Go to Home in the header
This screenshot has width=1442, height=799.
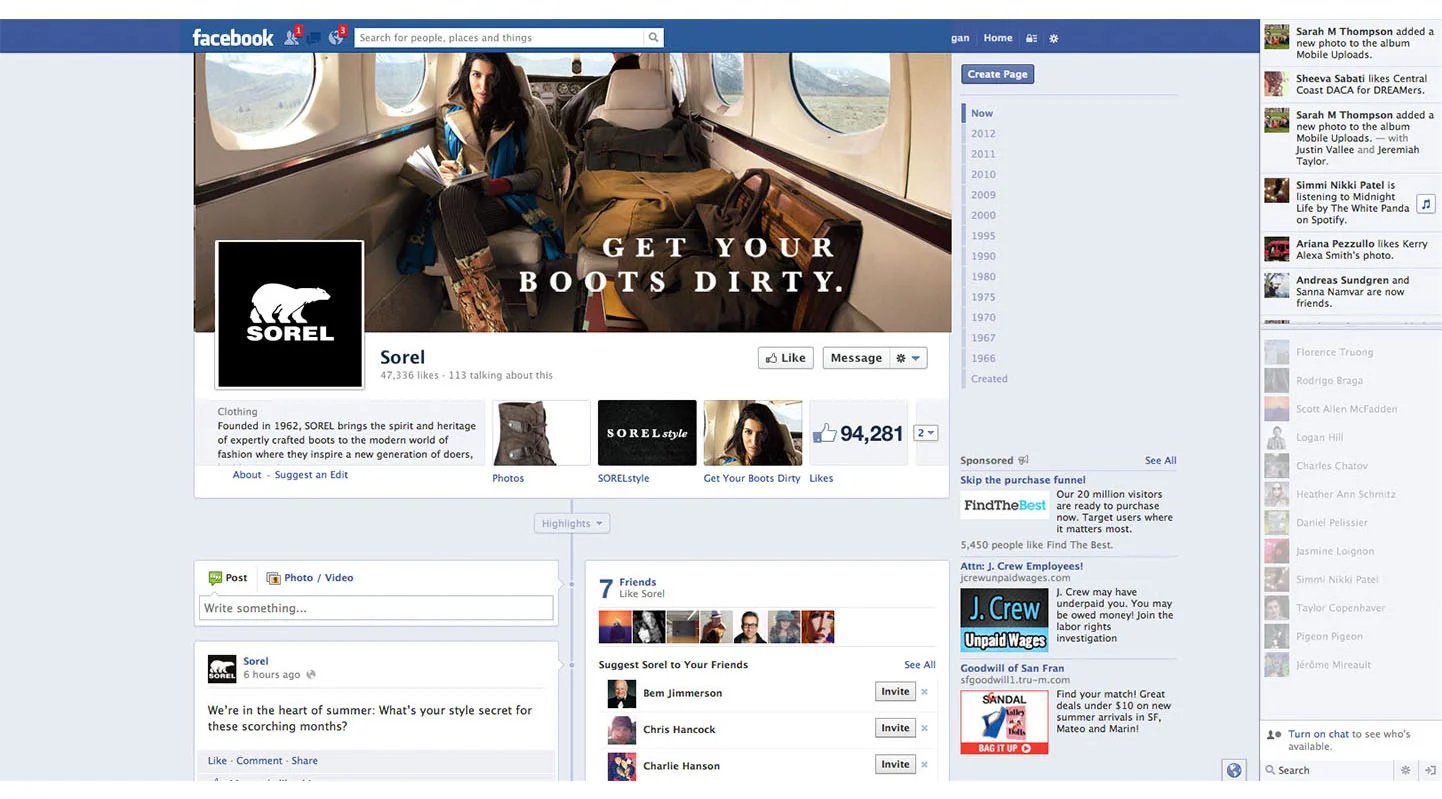tap(998, 38)
